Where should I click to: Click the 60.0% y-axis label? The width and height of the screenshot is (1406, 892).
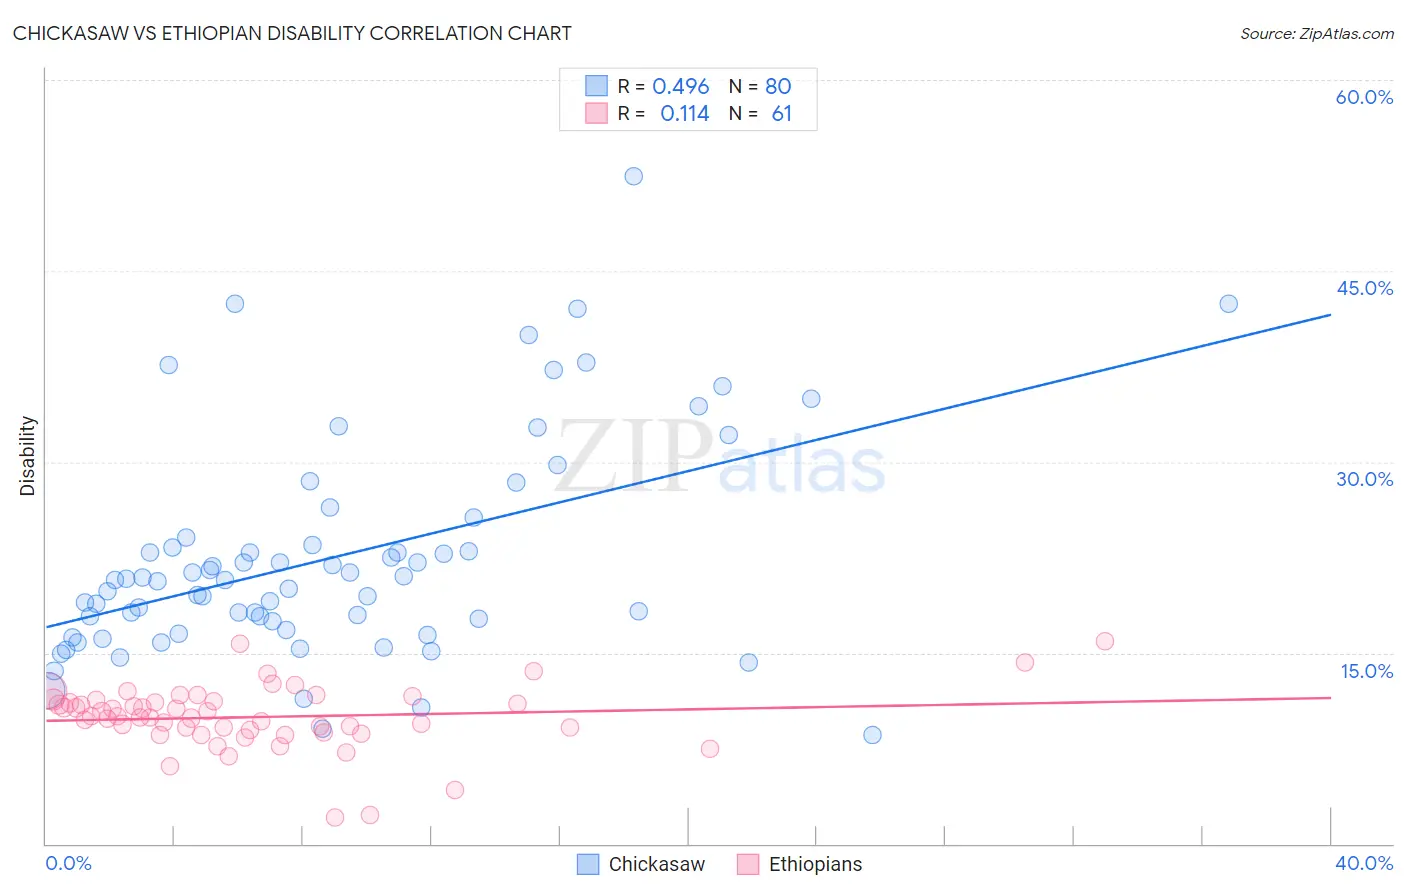point(1364,97)
